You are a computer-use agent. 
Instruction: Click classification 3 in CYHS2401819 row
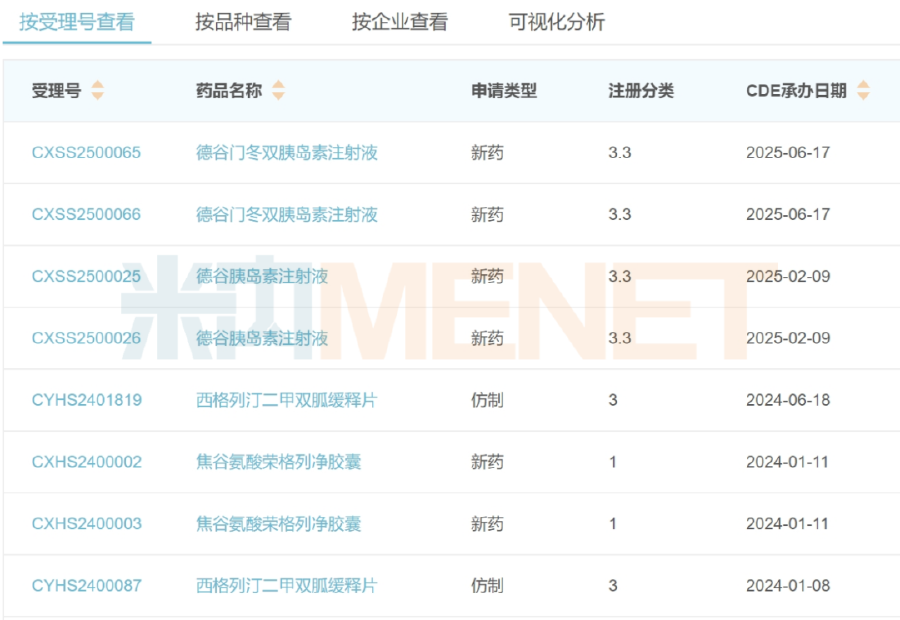(613, 400)
